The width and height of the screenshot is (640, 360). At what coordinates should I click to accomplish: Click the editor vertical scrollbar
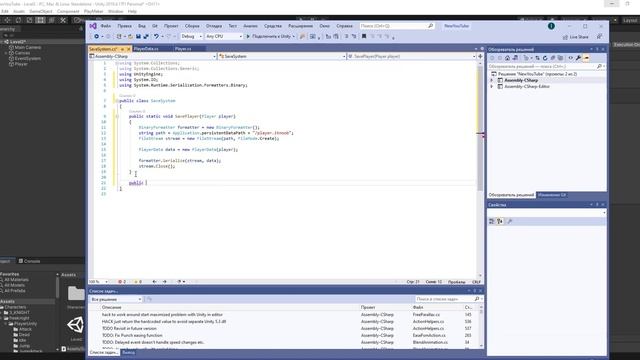pos(480,169)
